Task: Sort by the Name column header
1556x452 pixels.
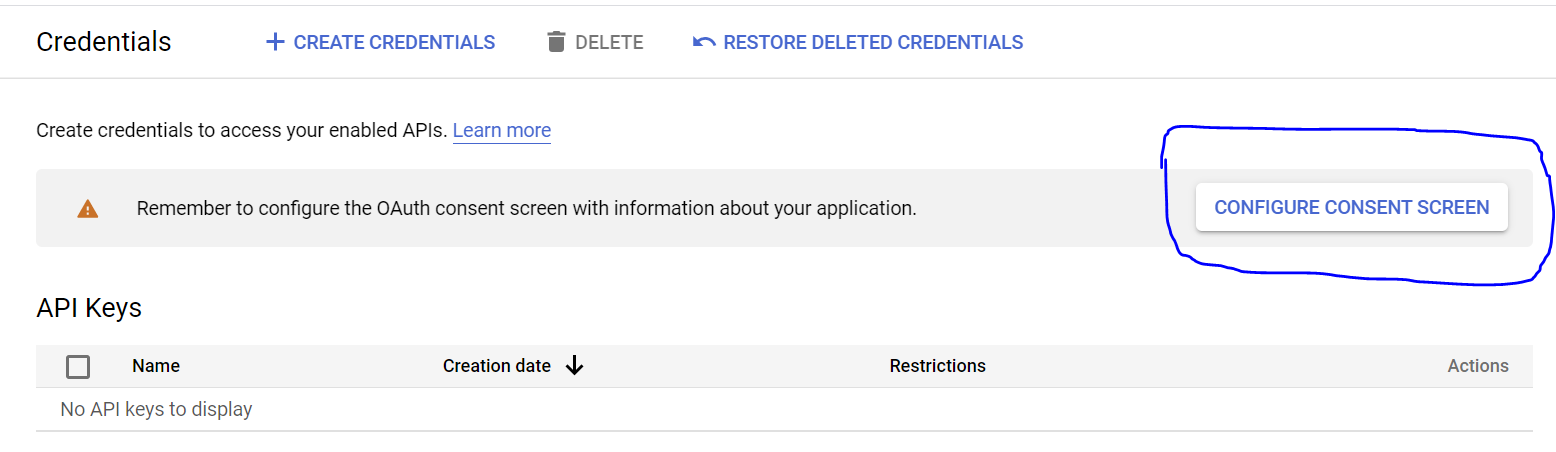Action: 156,366
